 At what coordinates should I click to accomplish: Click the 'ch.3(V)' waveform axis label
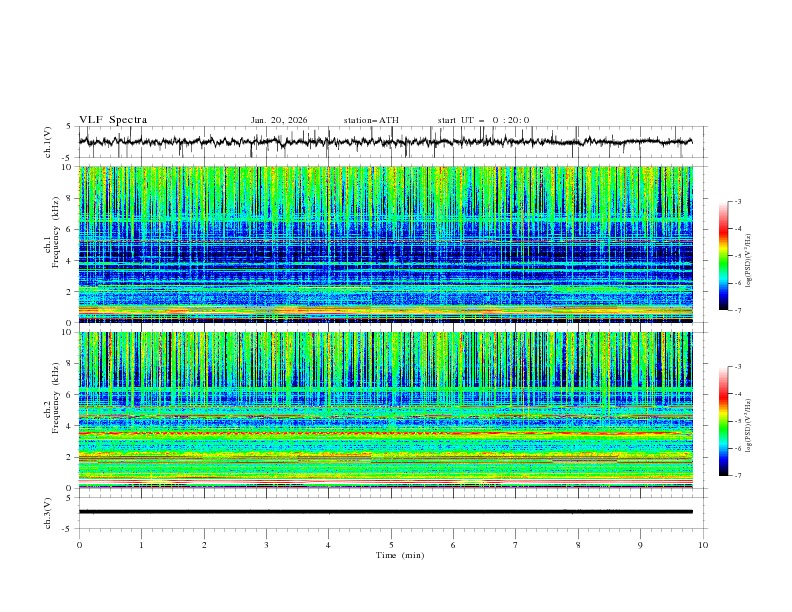click(x=49, y=512)
